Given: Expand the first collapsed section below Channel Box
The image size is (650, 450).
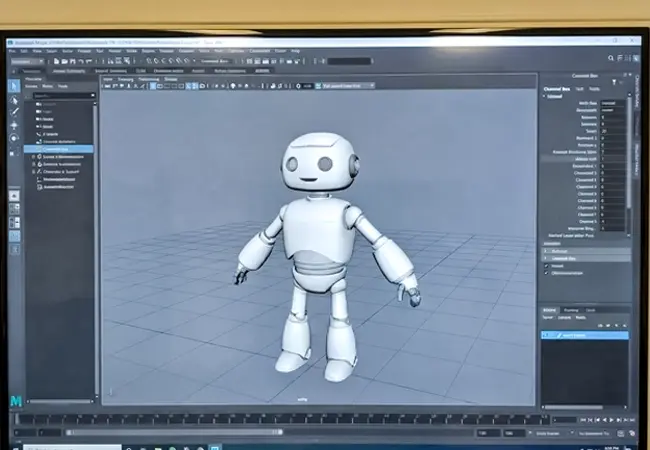Looking at the screenshot, I should 546,251.
